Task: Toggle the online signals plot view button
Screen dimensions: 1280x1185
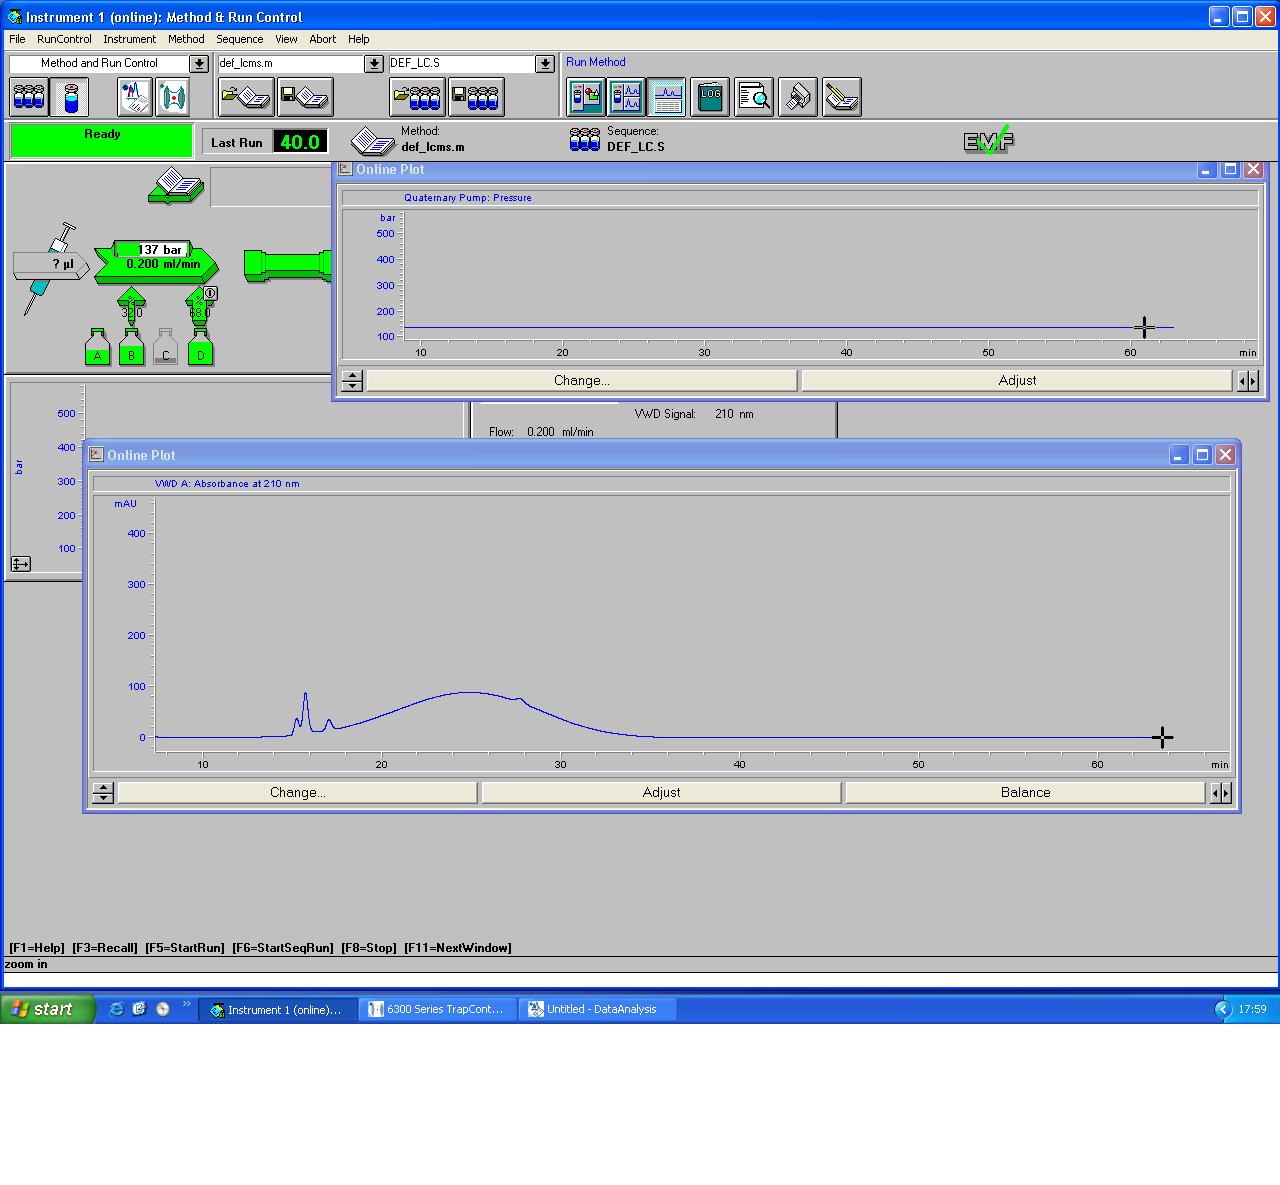Action: pyautogui.click(x=667, y=97)
